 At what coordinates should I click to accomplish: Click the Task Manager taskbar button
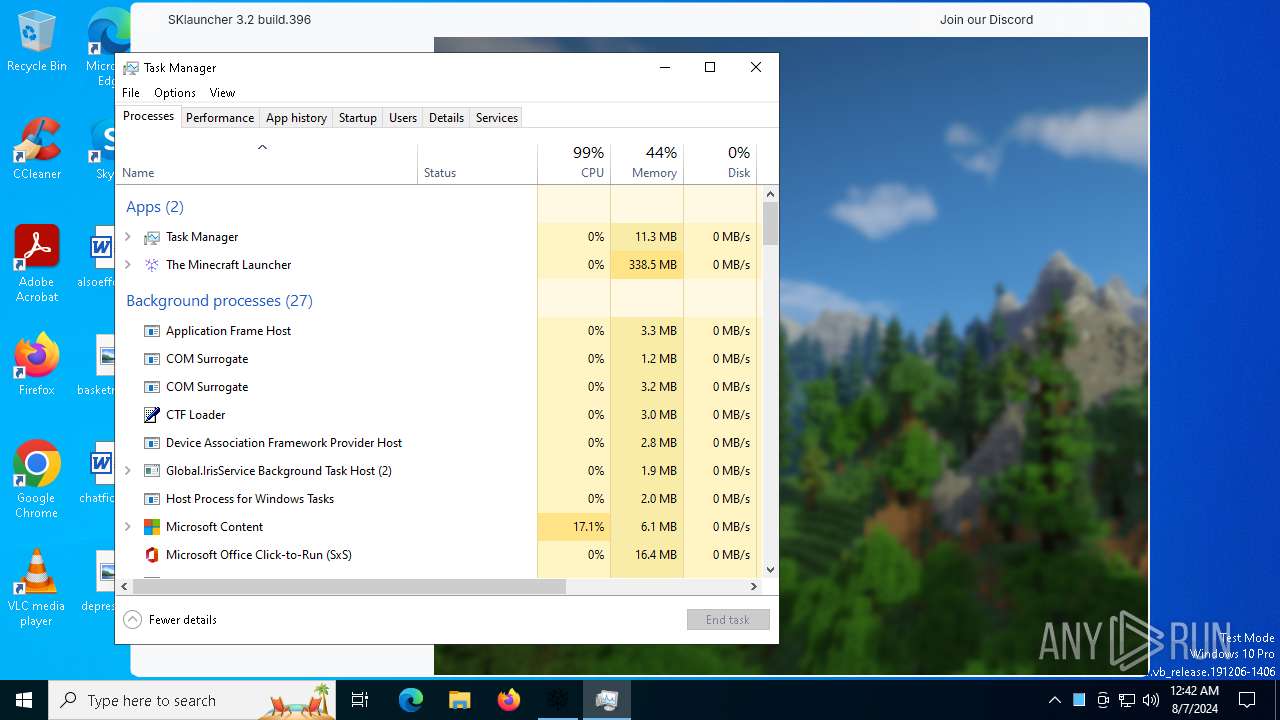606,700
